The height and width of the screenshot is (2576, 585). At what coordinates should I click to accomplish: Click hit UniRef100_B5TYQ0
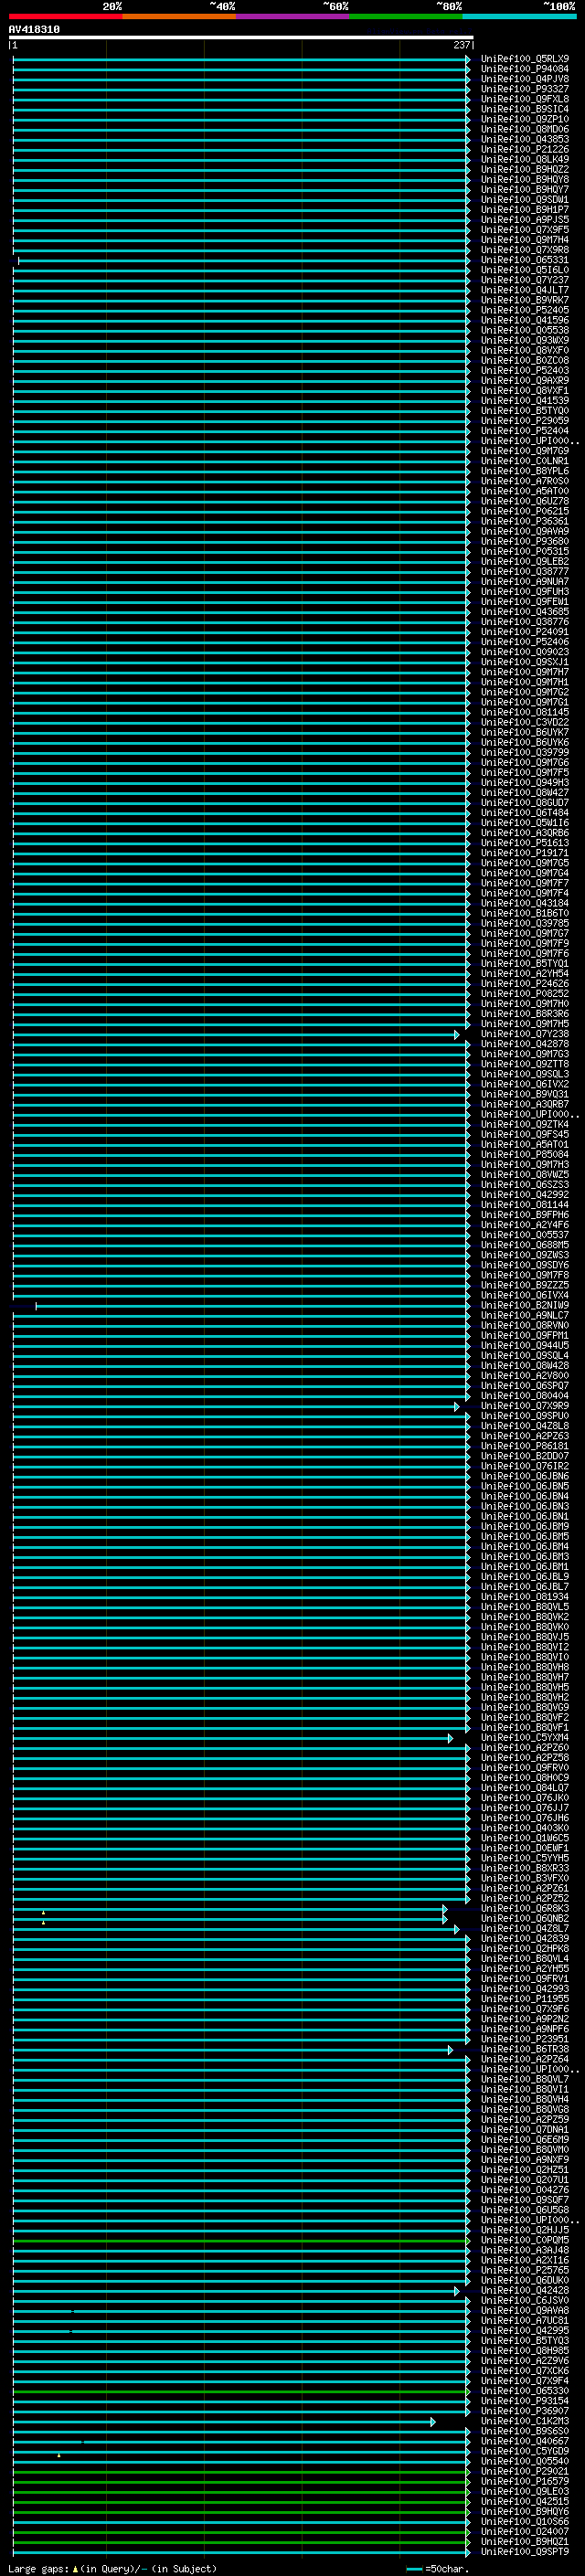(524, 411)
